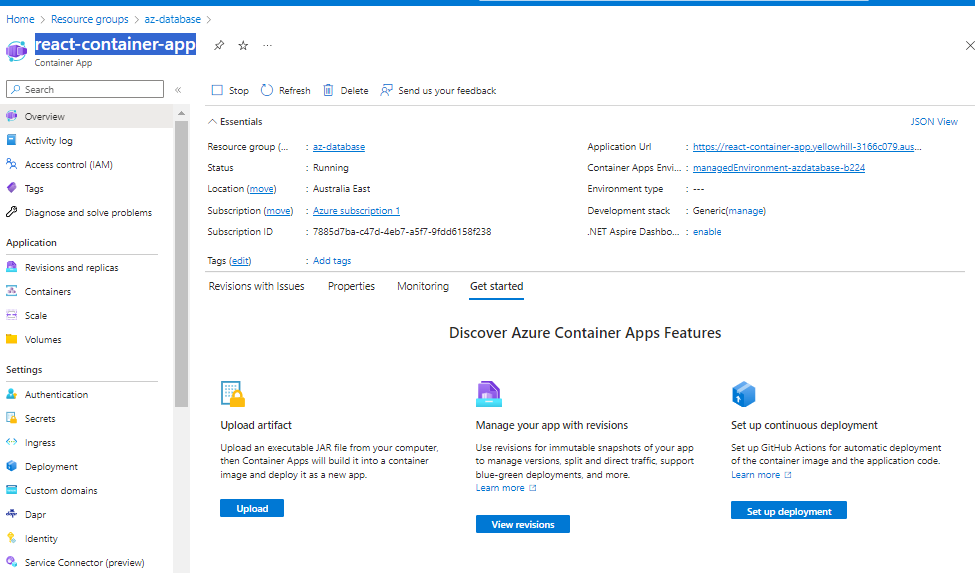Click the sidebar scroll up arrow
975x573 pixels.
click(x=182, y=113)
